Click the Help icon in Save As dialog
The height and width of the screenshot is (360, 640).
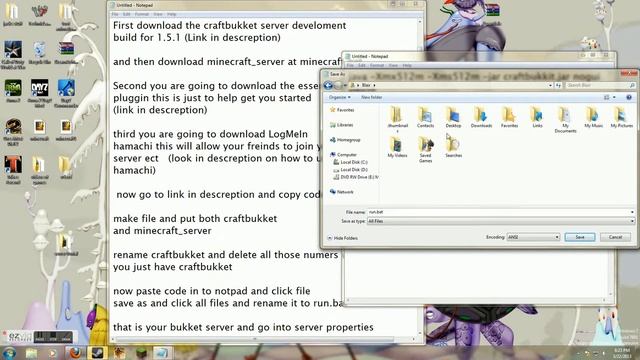pyautogui.click(x=629, y=97)
